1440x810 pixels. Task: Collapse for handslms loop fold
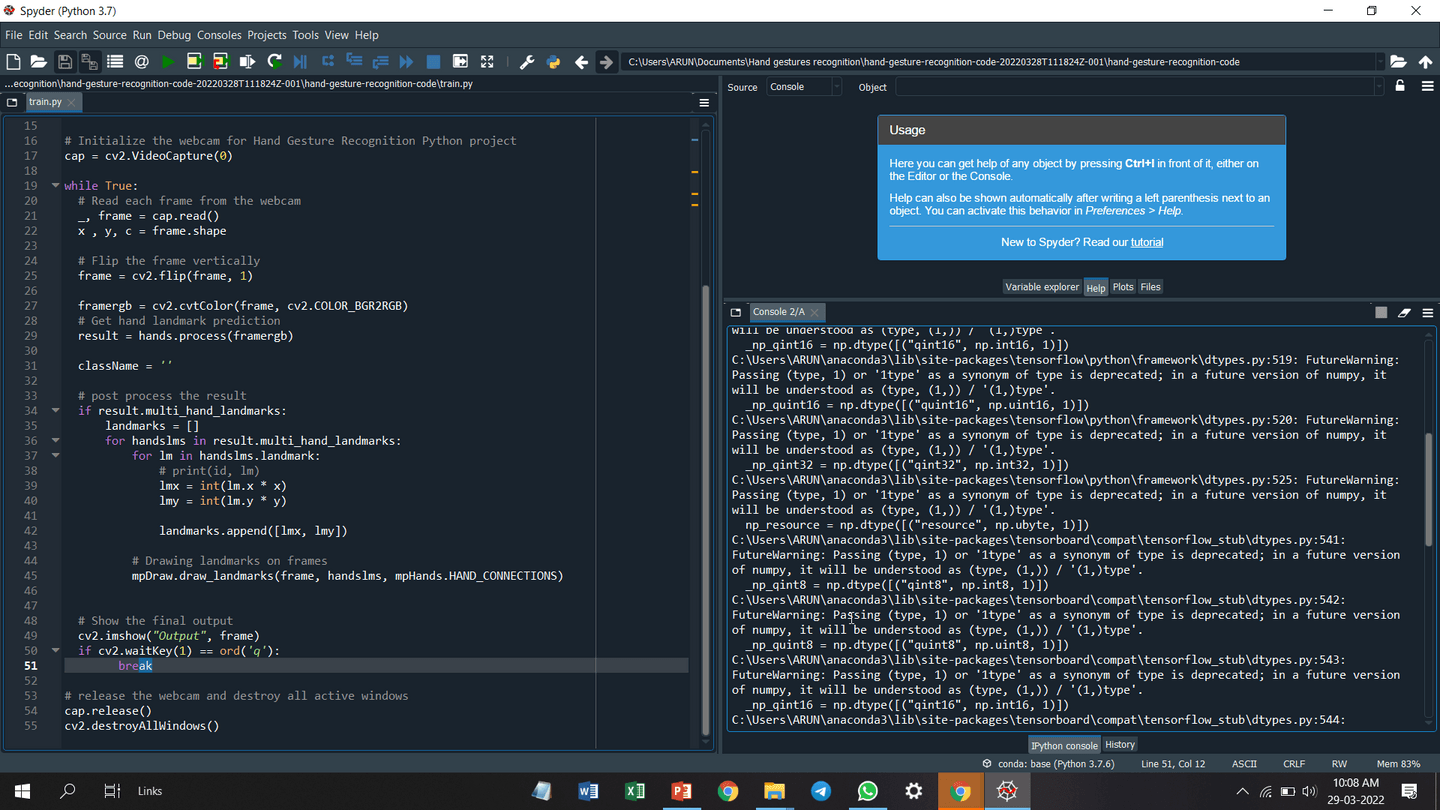[x=56, y=441]
